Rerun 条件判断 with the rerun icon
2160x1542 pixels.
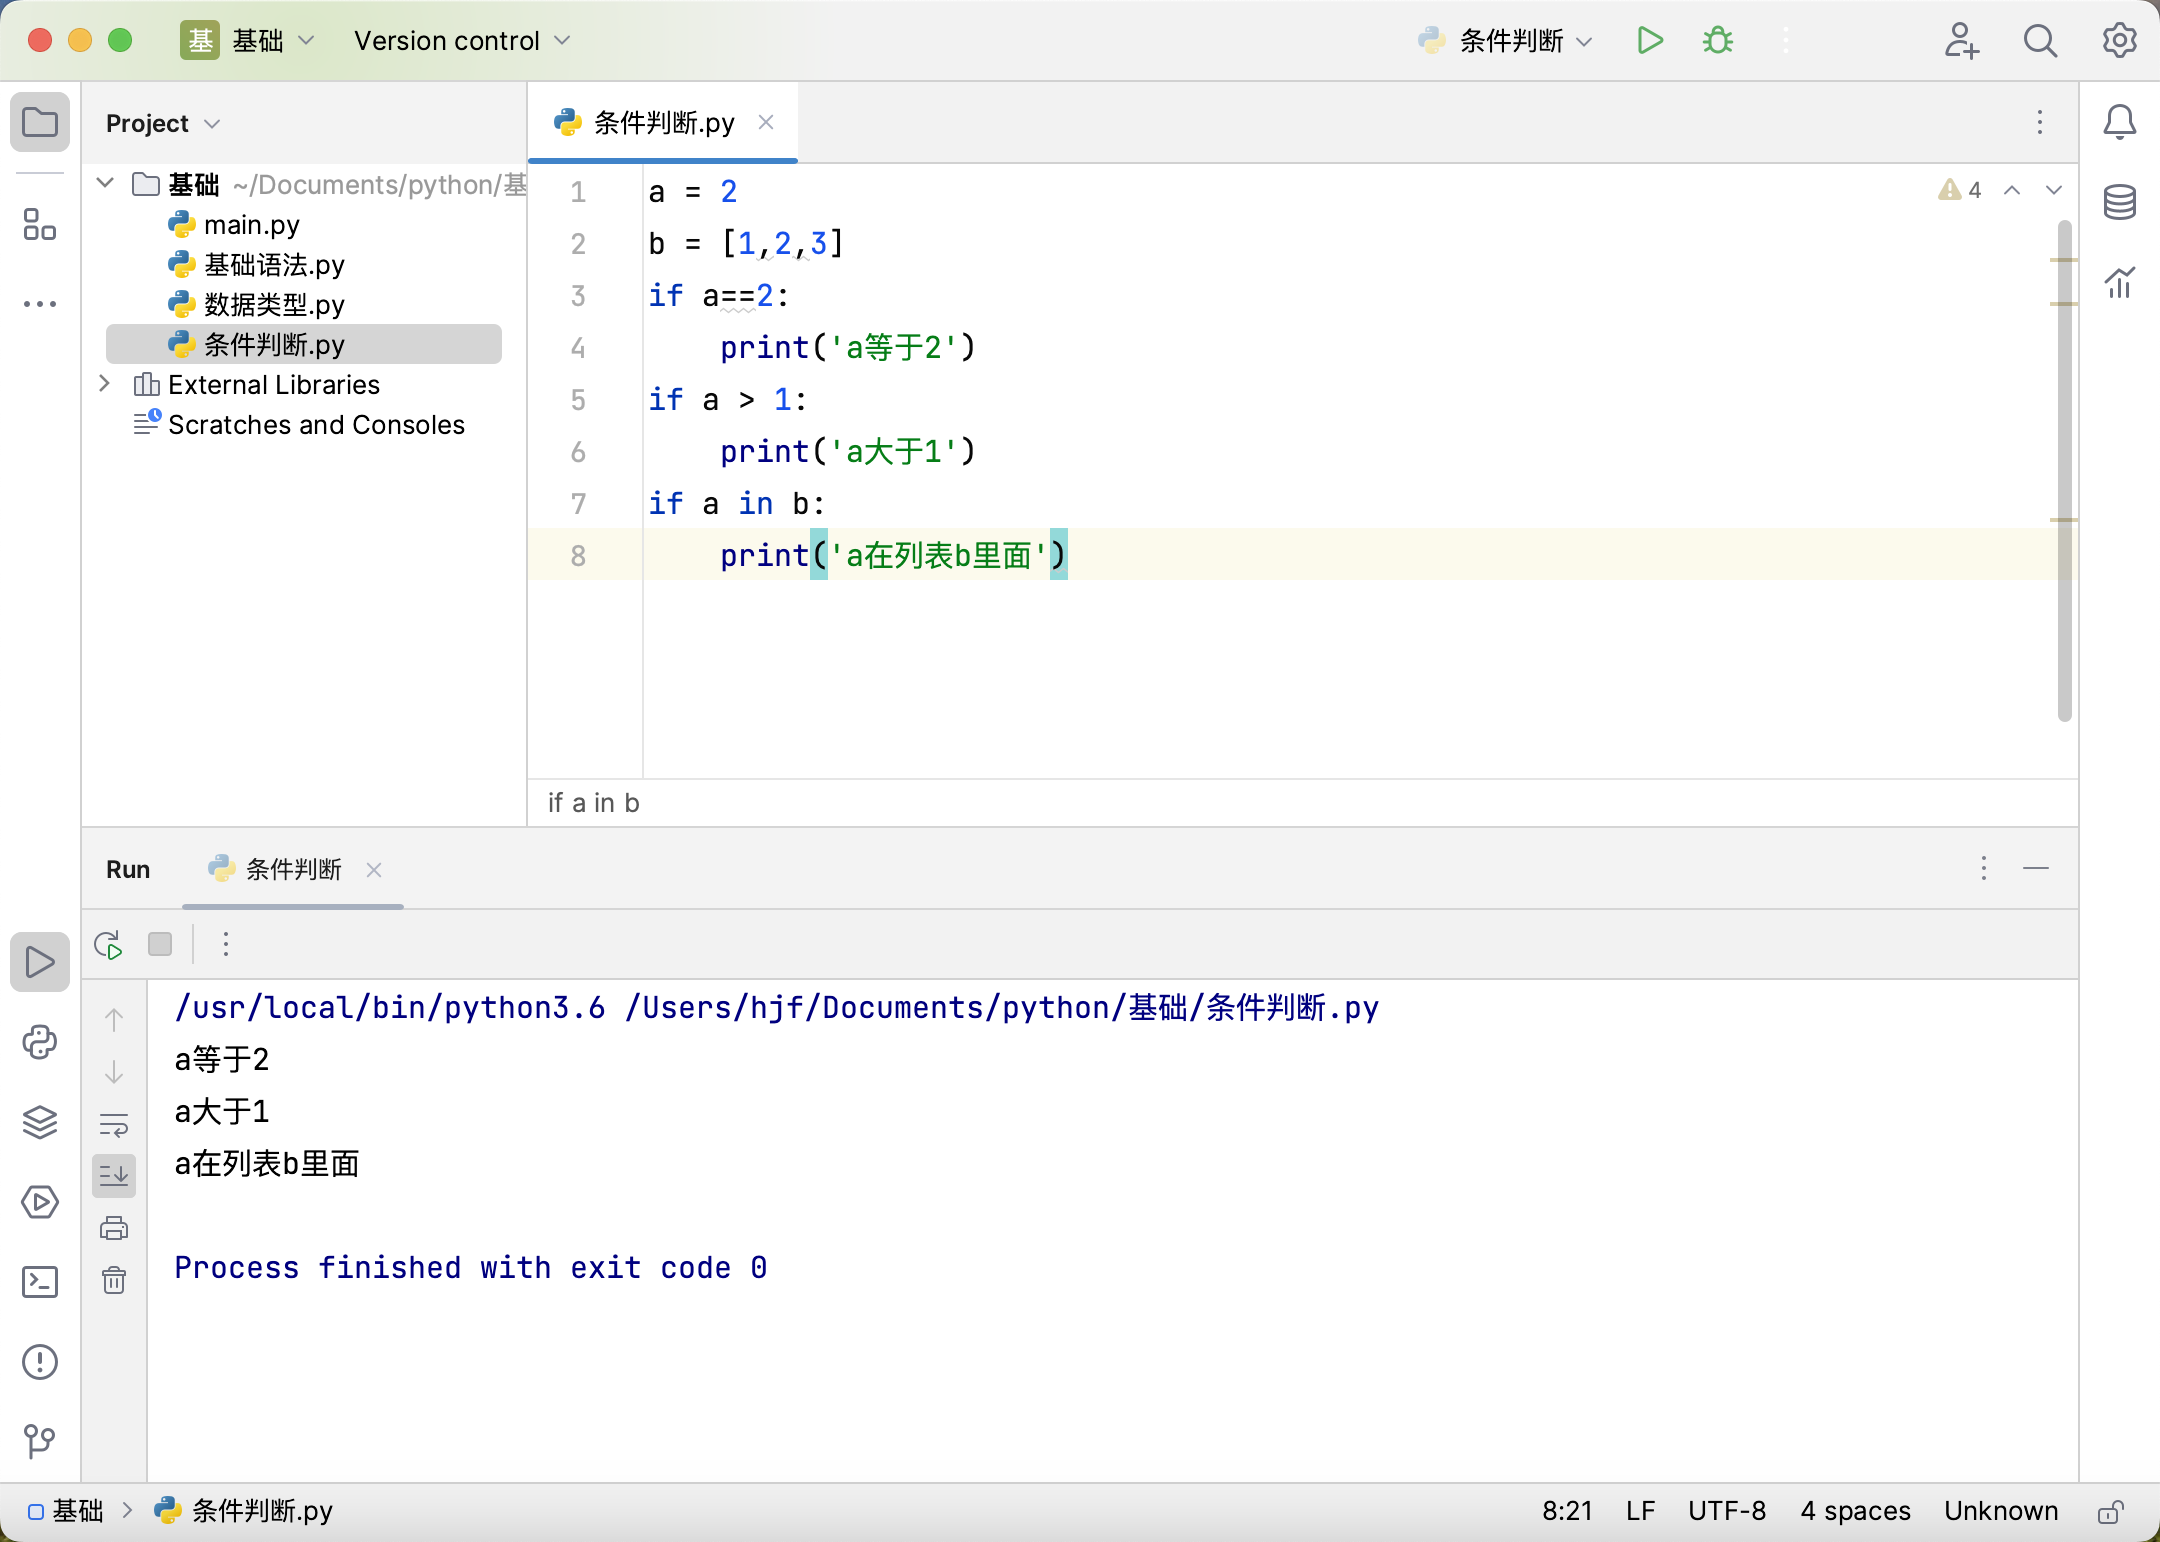tap(108, 944)
